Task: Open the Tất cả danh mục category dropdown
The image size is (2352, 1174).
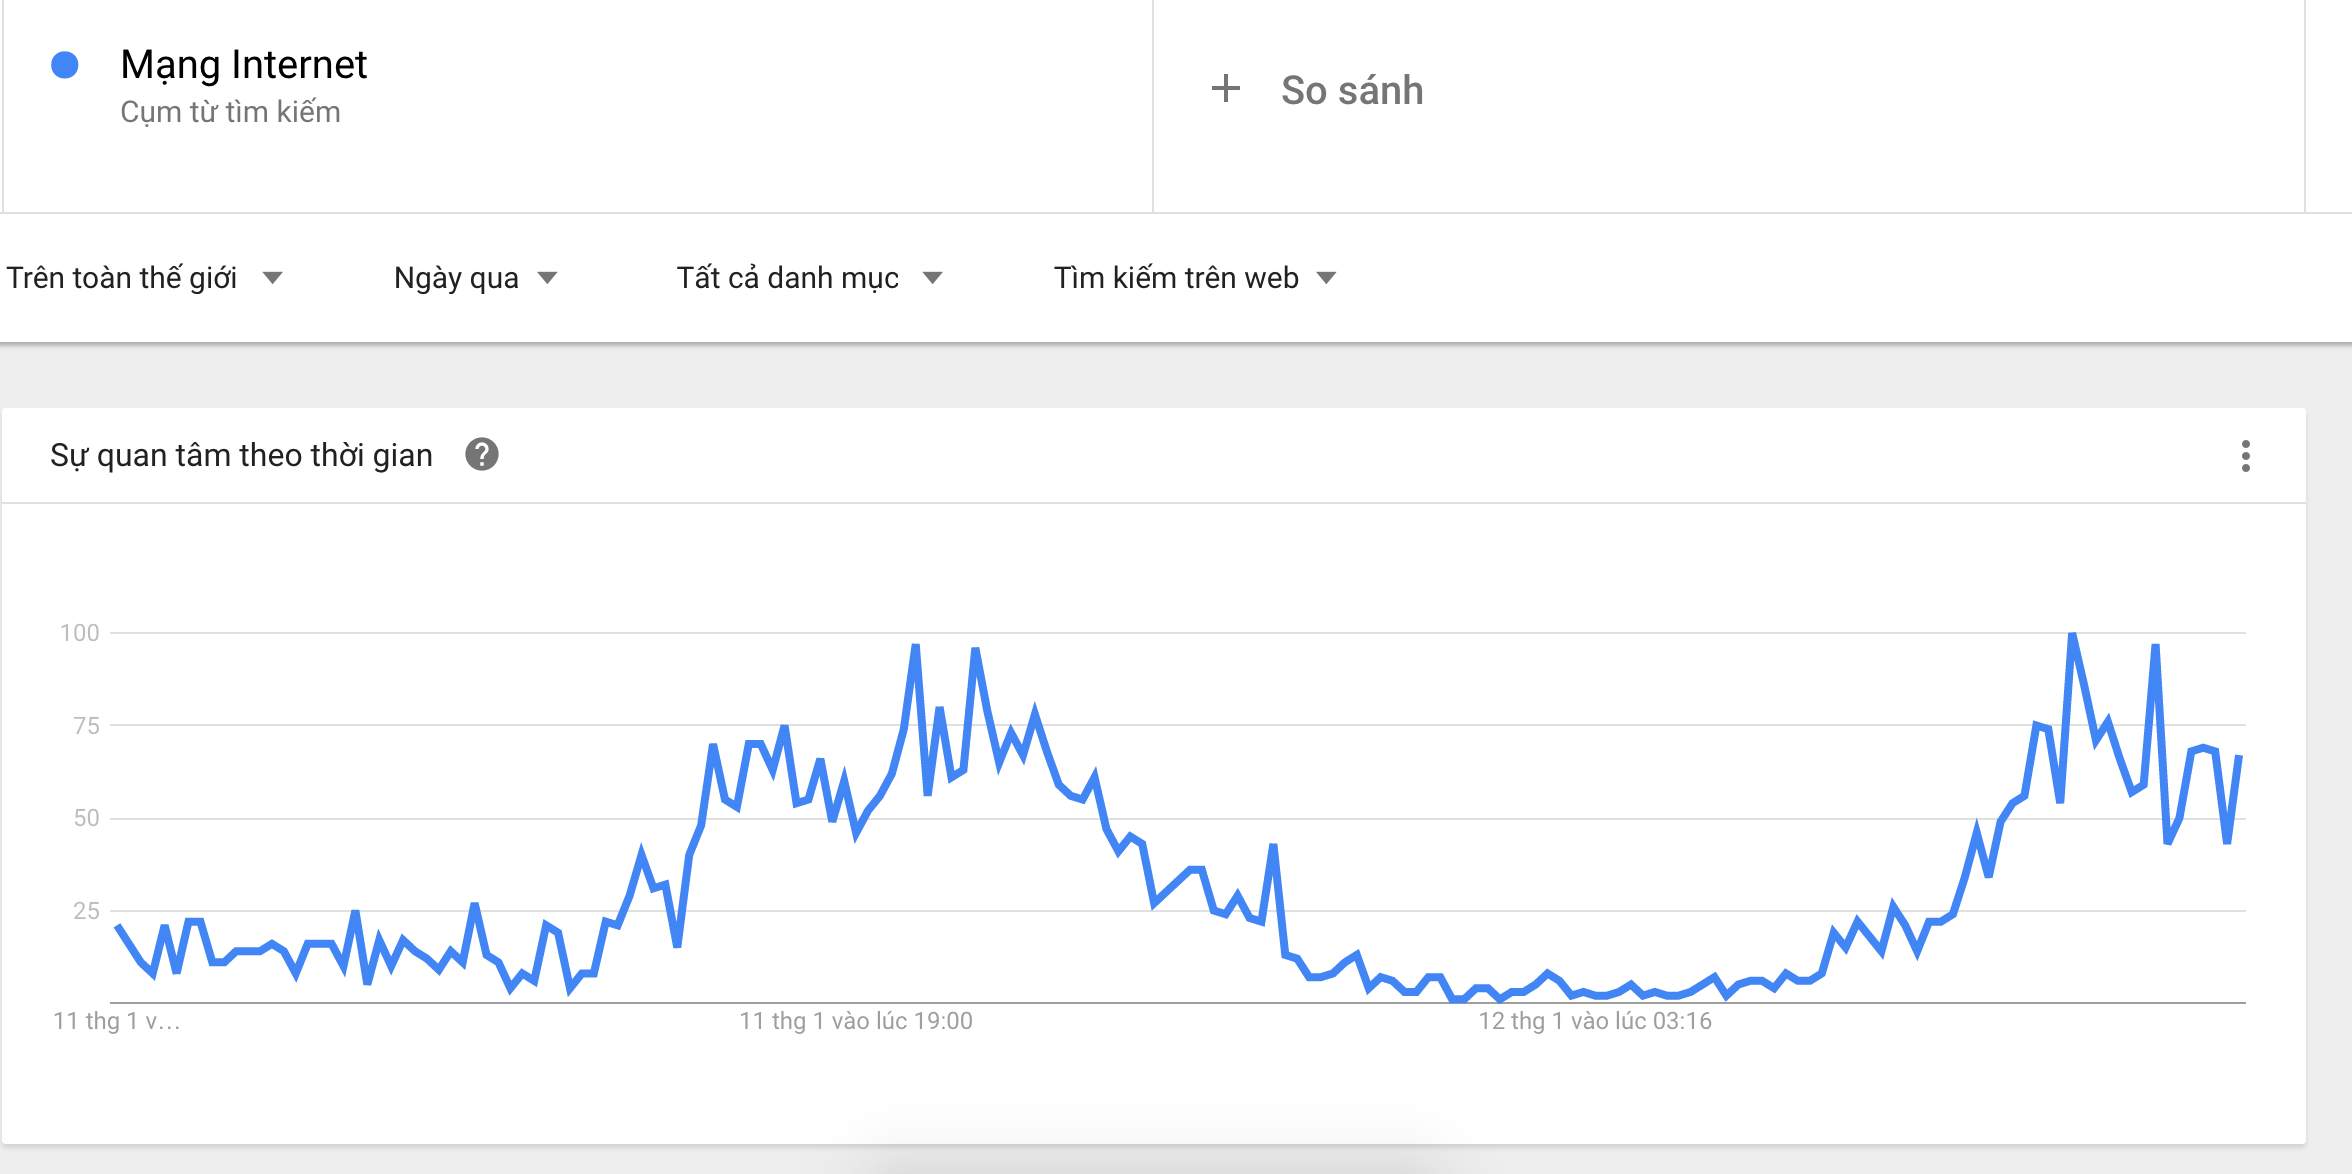Action: (787, 278)
